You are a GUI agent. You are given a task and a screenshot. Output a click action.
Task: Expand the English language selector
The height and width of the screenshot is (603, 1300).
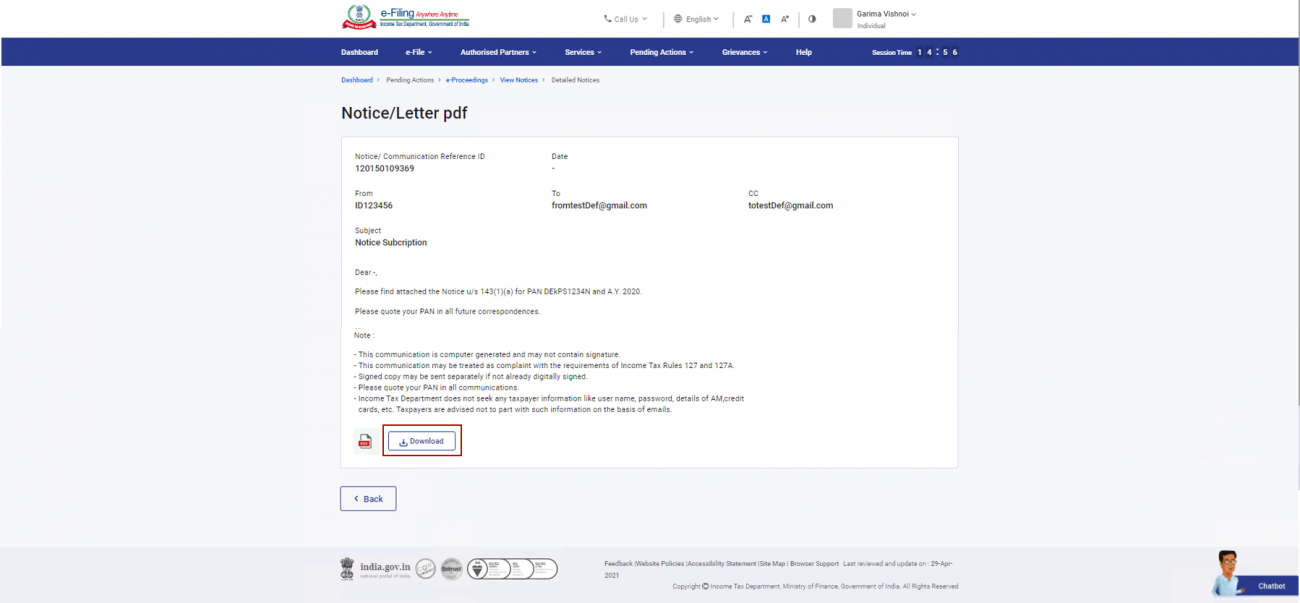696,18
